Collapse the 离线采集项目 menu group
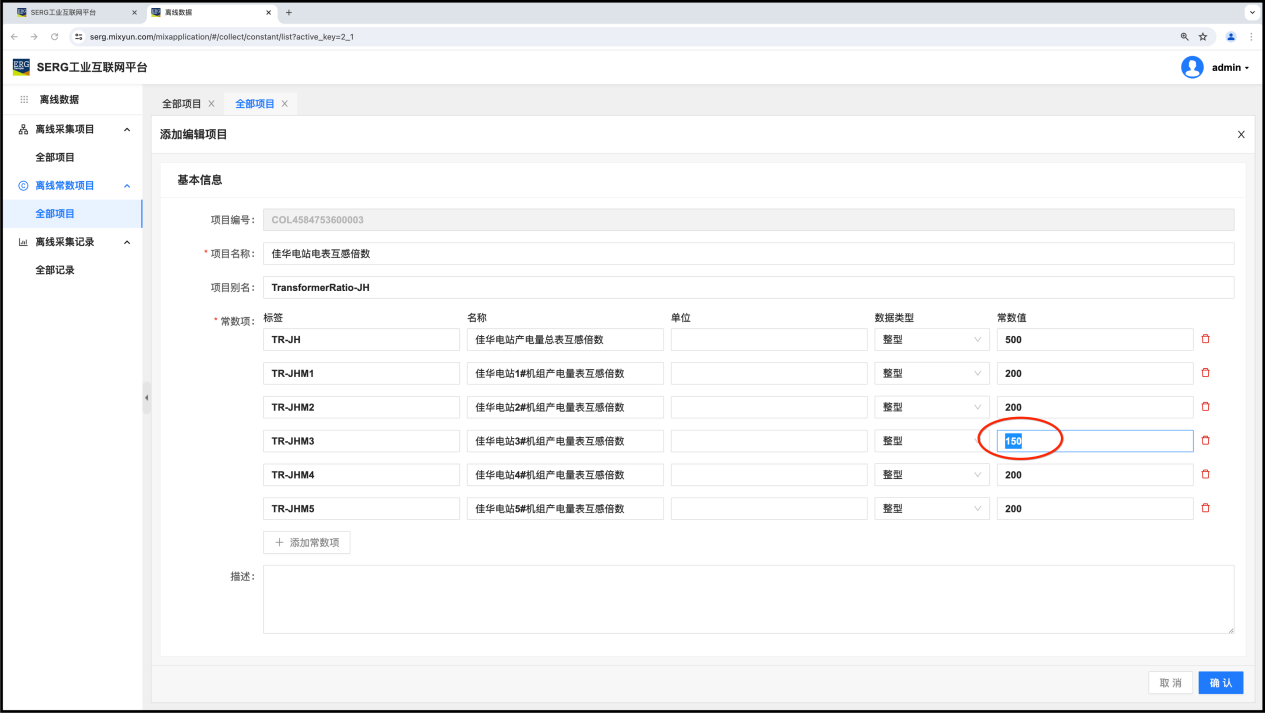Viewport: 1265px width, 713px height. pyautogui.click(x=127, y=129)
